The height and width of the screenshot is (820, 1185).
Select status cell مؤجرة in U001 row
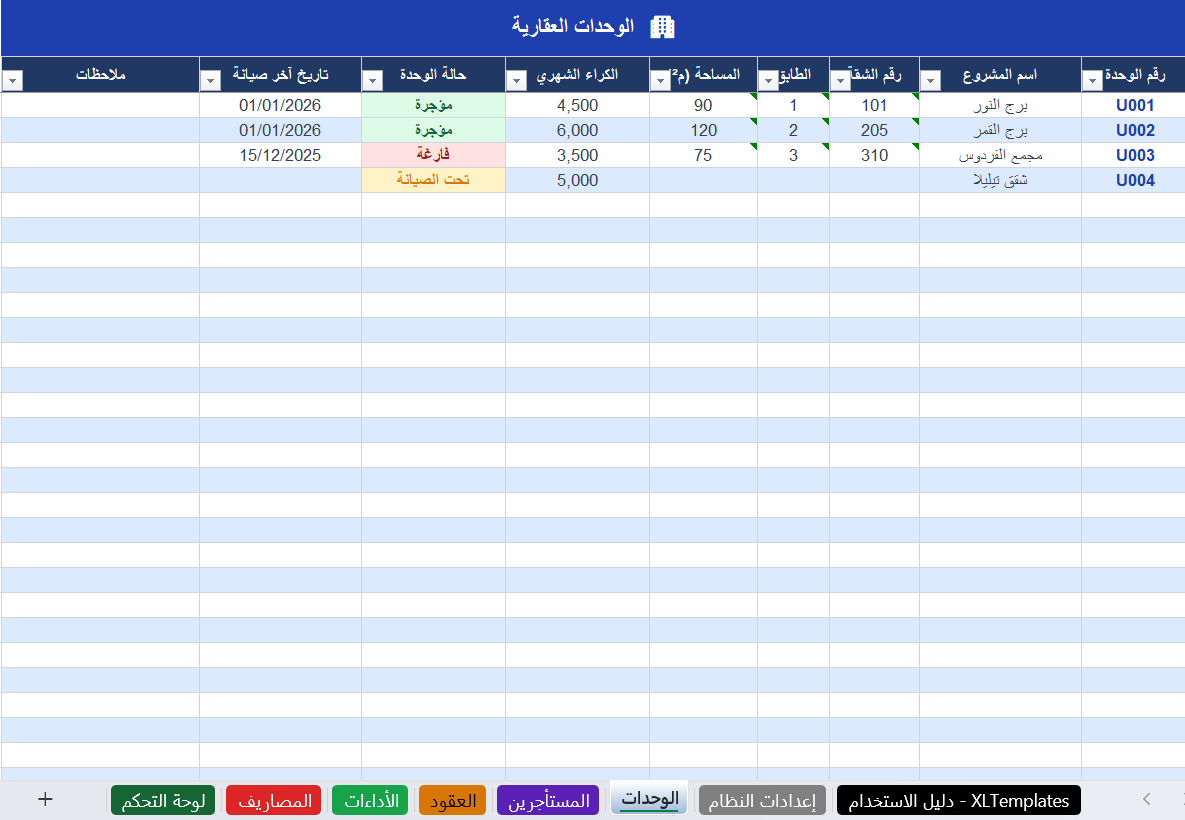tap(433, 105)
